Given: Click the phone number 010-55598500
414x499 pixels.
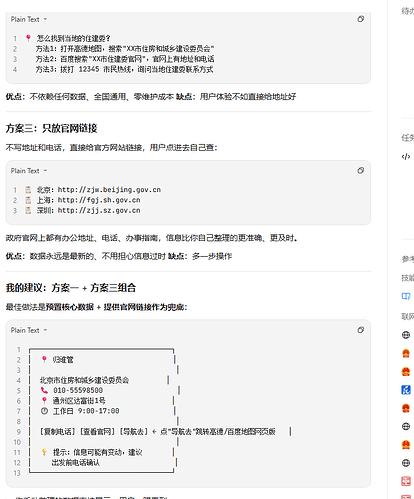Looking at the screenshot, I should [x=78, y=390].
